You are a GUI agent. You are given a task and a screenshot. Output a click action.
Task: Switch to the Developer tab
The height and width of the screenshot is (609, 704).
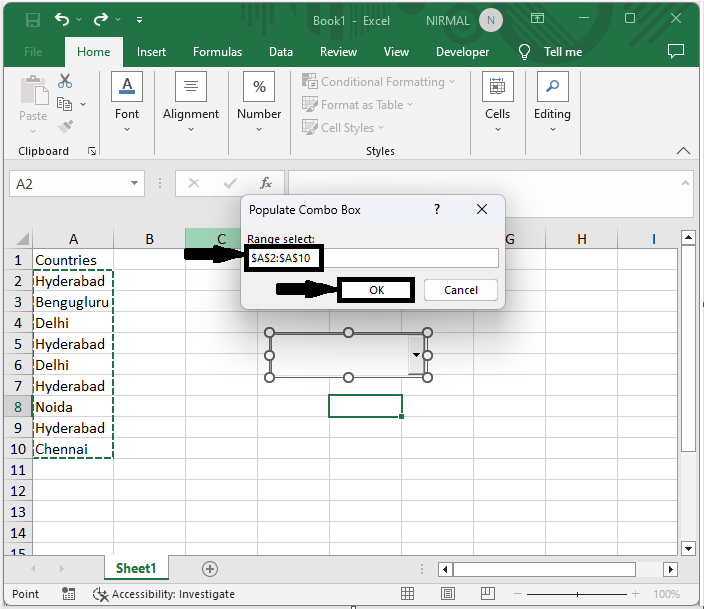(463, 52)
